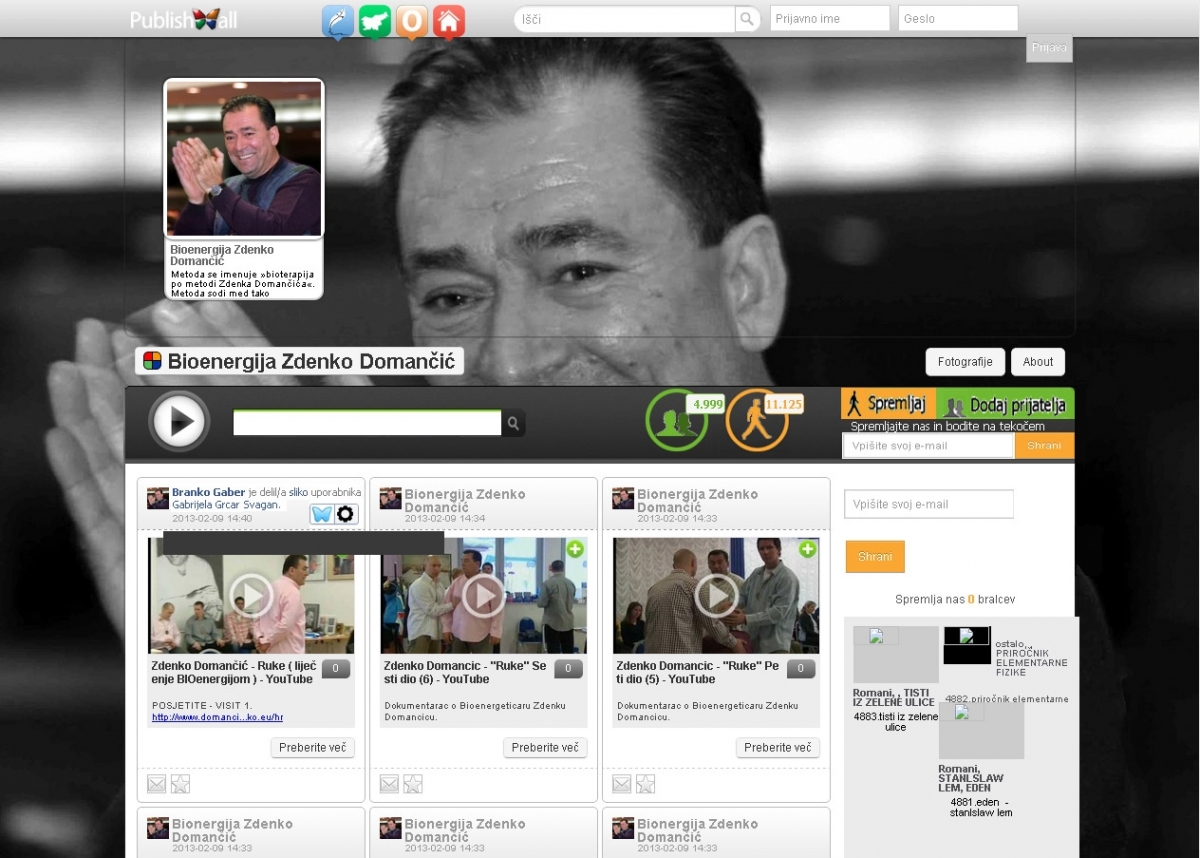
Task: Click the green friends count icon
Action: coord(677,420)
